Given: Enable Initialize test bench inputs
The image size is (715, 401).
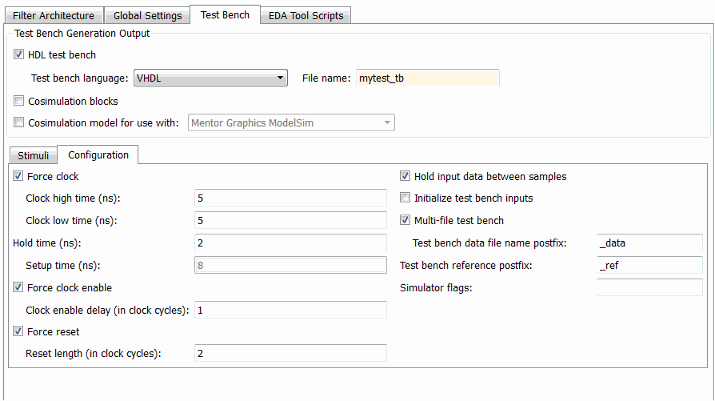Looking at the screenshot, I should 405,198.
